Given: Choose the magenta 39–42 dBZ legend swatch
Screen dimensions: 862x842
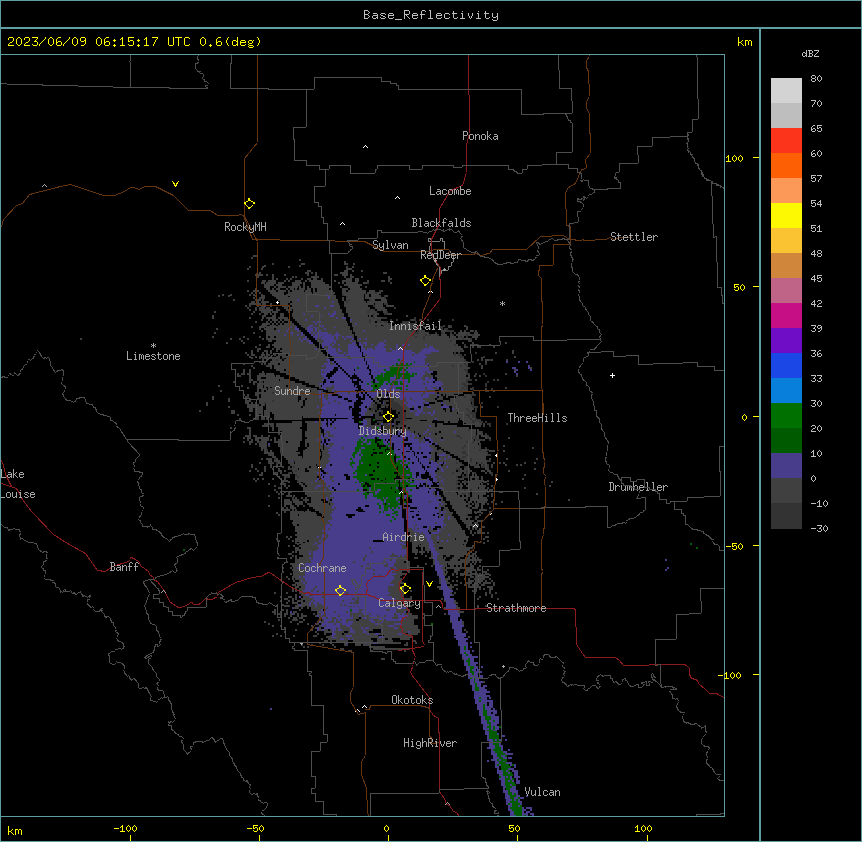Looking at the screenshot, I should pyautogui.click(x=786, y=315).
